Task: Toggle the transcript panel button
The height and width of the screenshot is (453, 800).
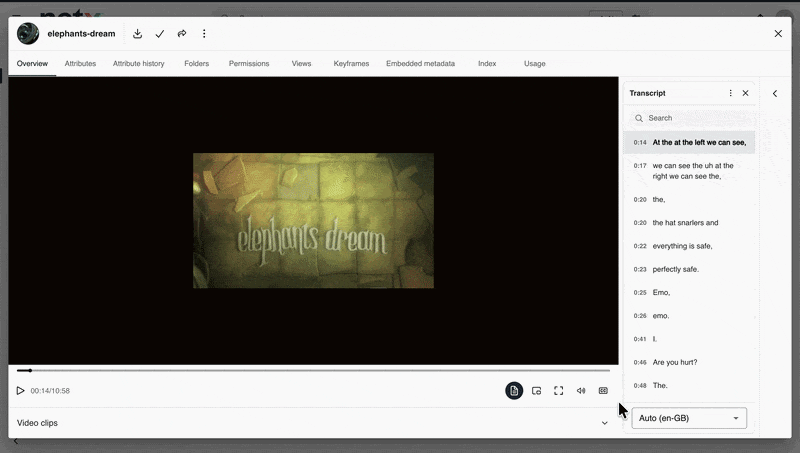Action: coord(514,391)
